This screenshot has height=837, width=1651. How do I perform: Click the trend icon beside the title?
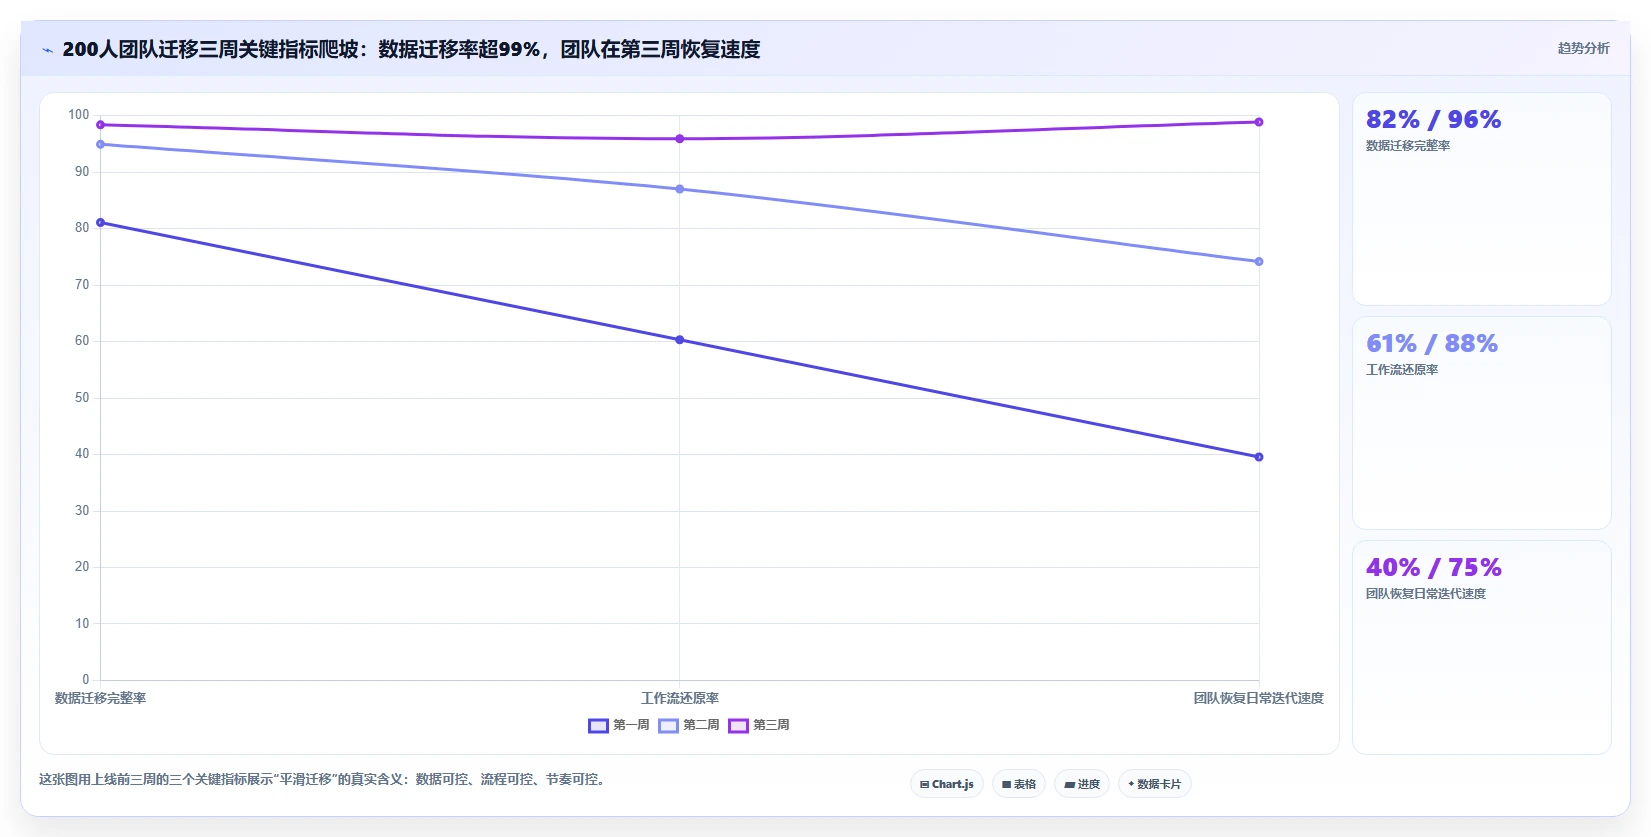pyautogui.click(x=47, y=50)
